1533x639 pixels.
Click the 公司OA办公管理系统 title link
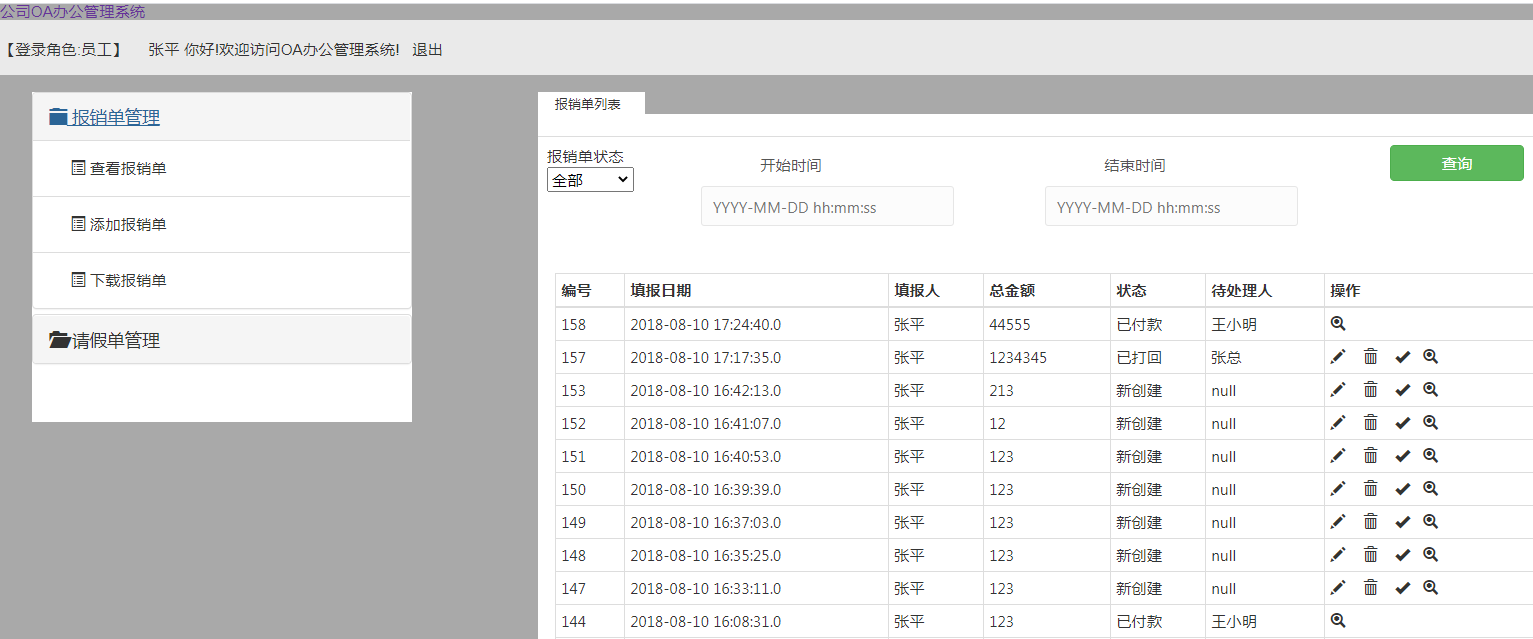[x=73, y=11]
